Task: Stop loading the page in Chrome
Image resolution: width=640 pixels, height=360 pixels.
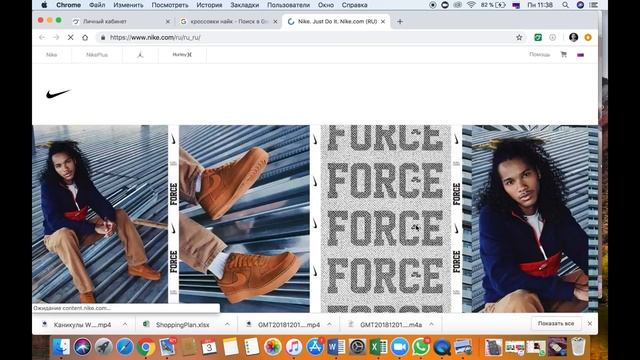Action: (70, 38)
